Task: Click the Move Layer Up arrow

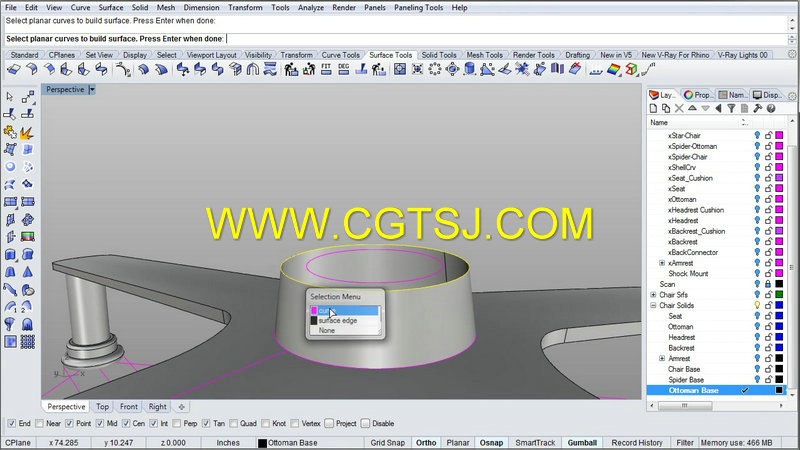Action: coord(692,108)
